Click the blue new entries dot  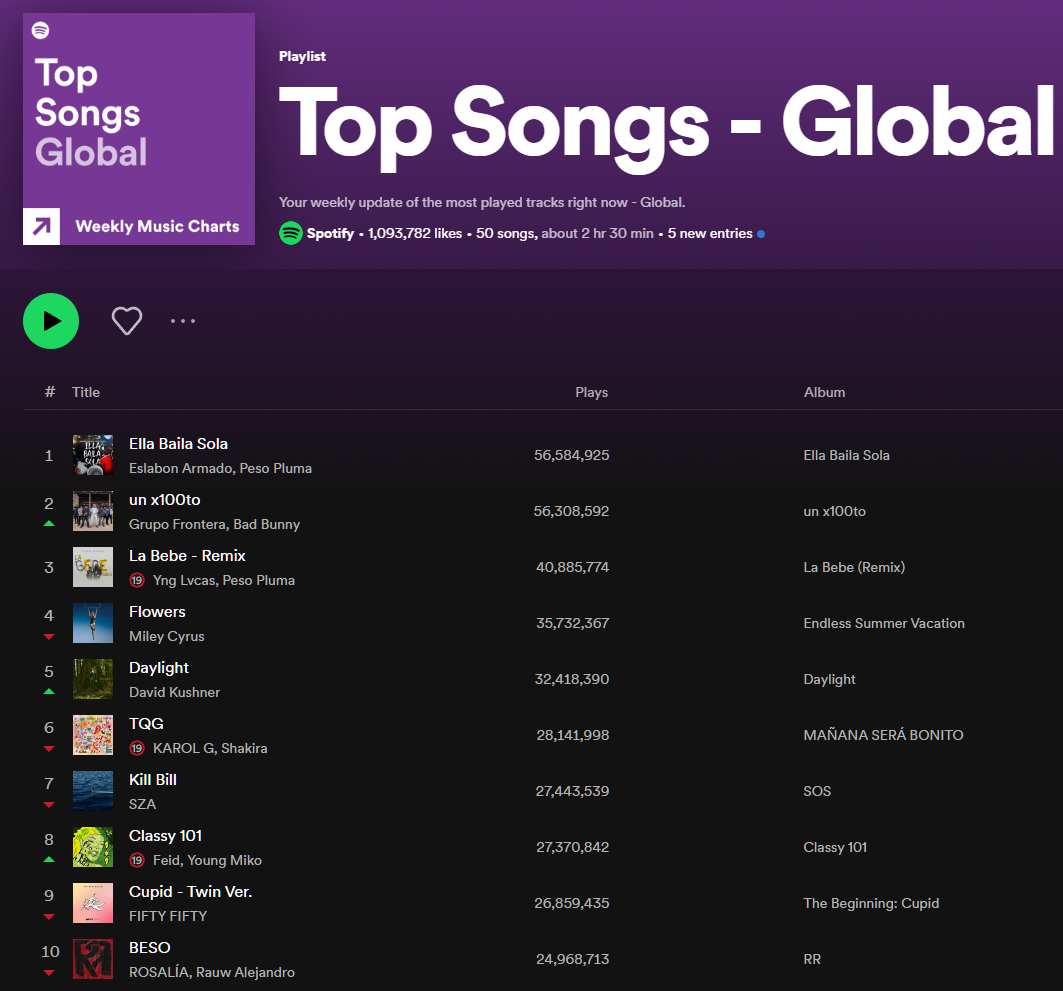(761, 234)
